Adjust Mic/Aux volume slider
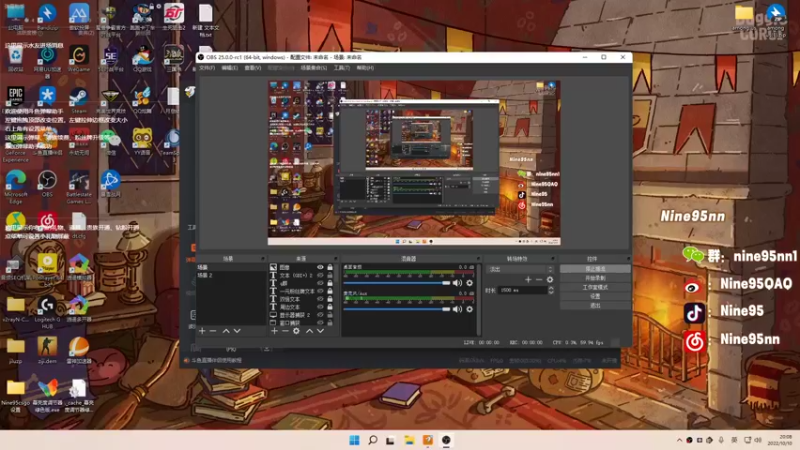This screenshot has width=800, height=450. (397, 309)
